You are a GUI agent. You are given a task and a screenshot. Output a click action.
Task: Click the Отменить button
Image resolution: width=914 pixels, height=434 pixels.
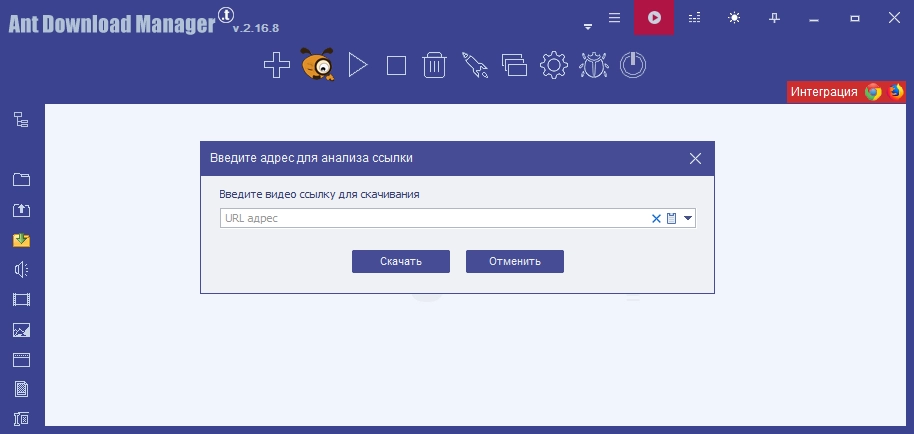515,262
